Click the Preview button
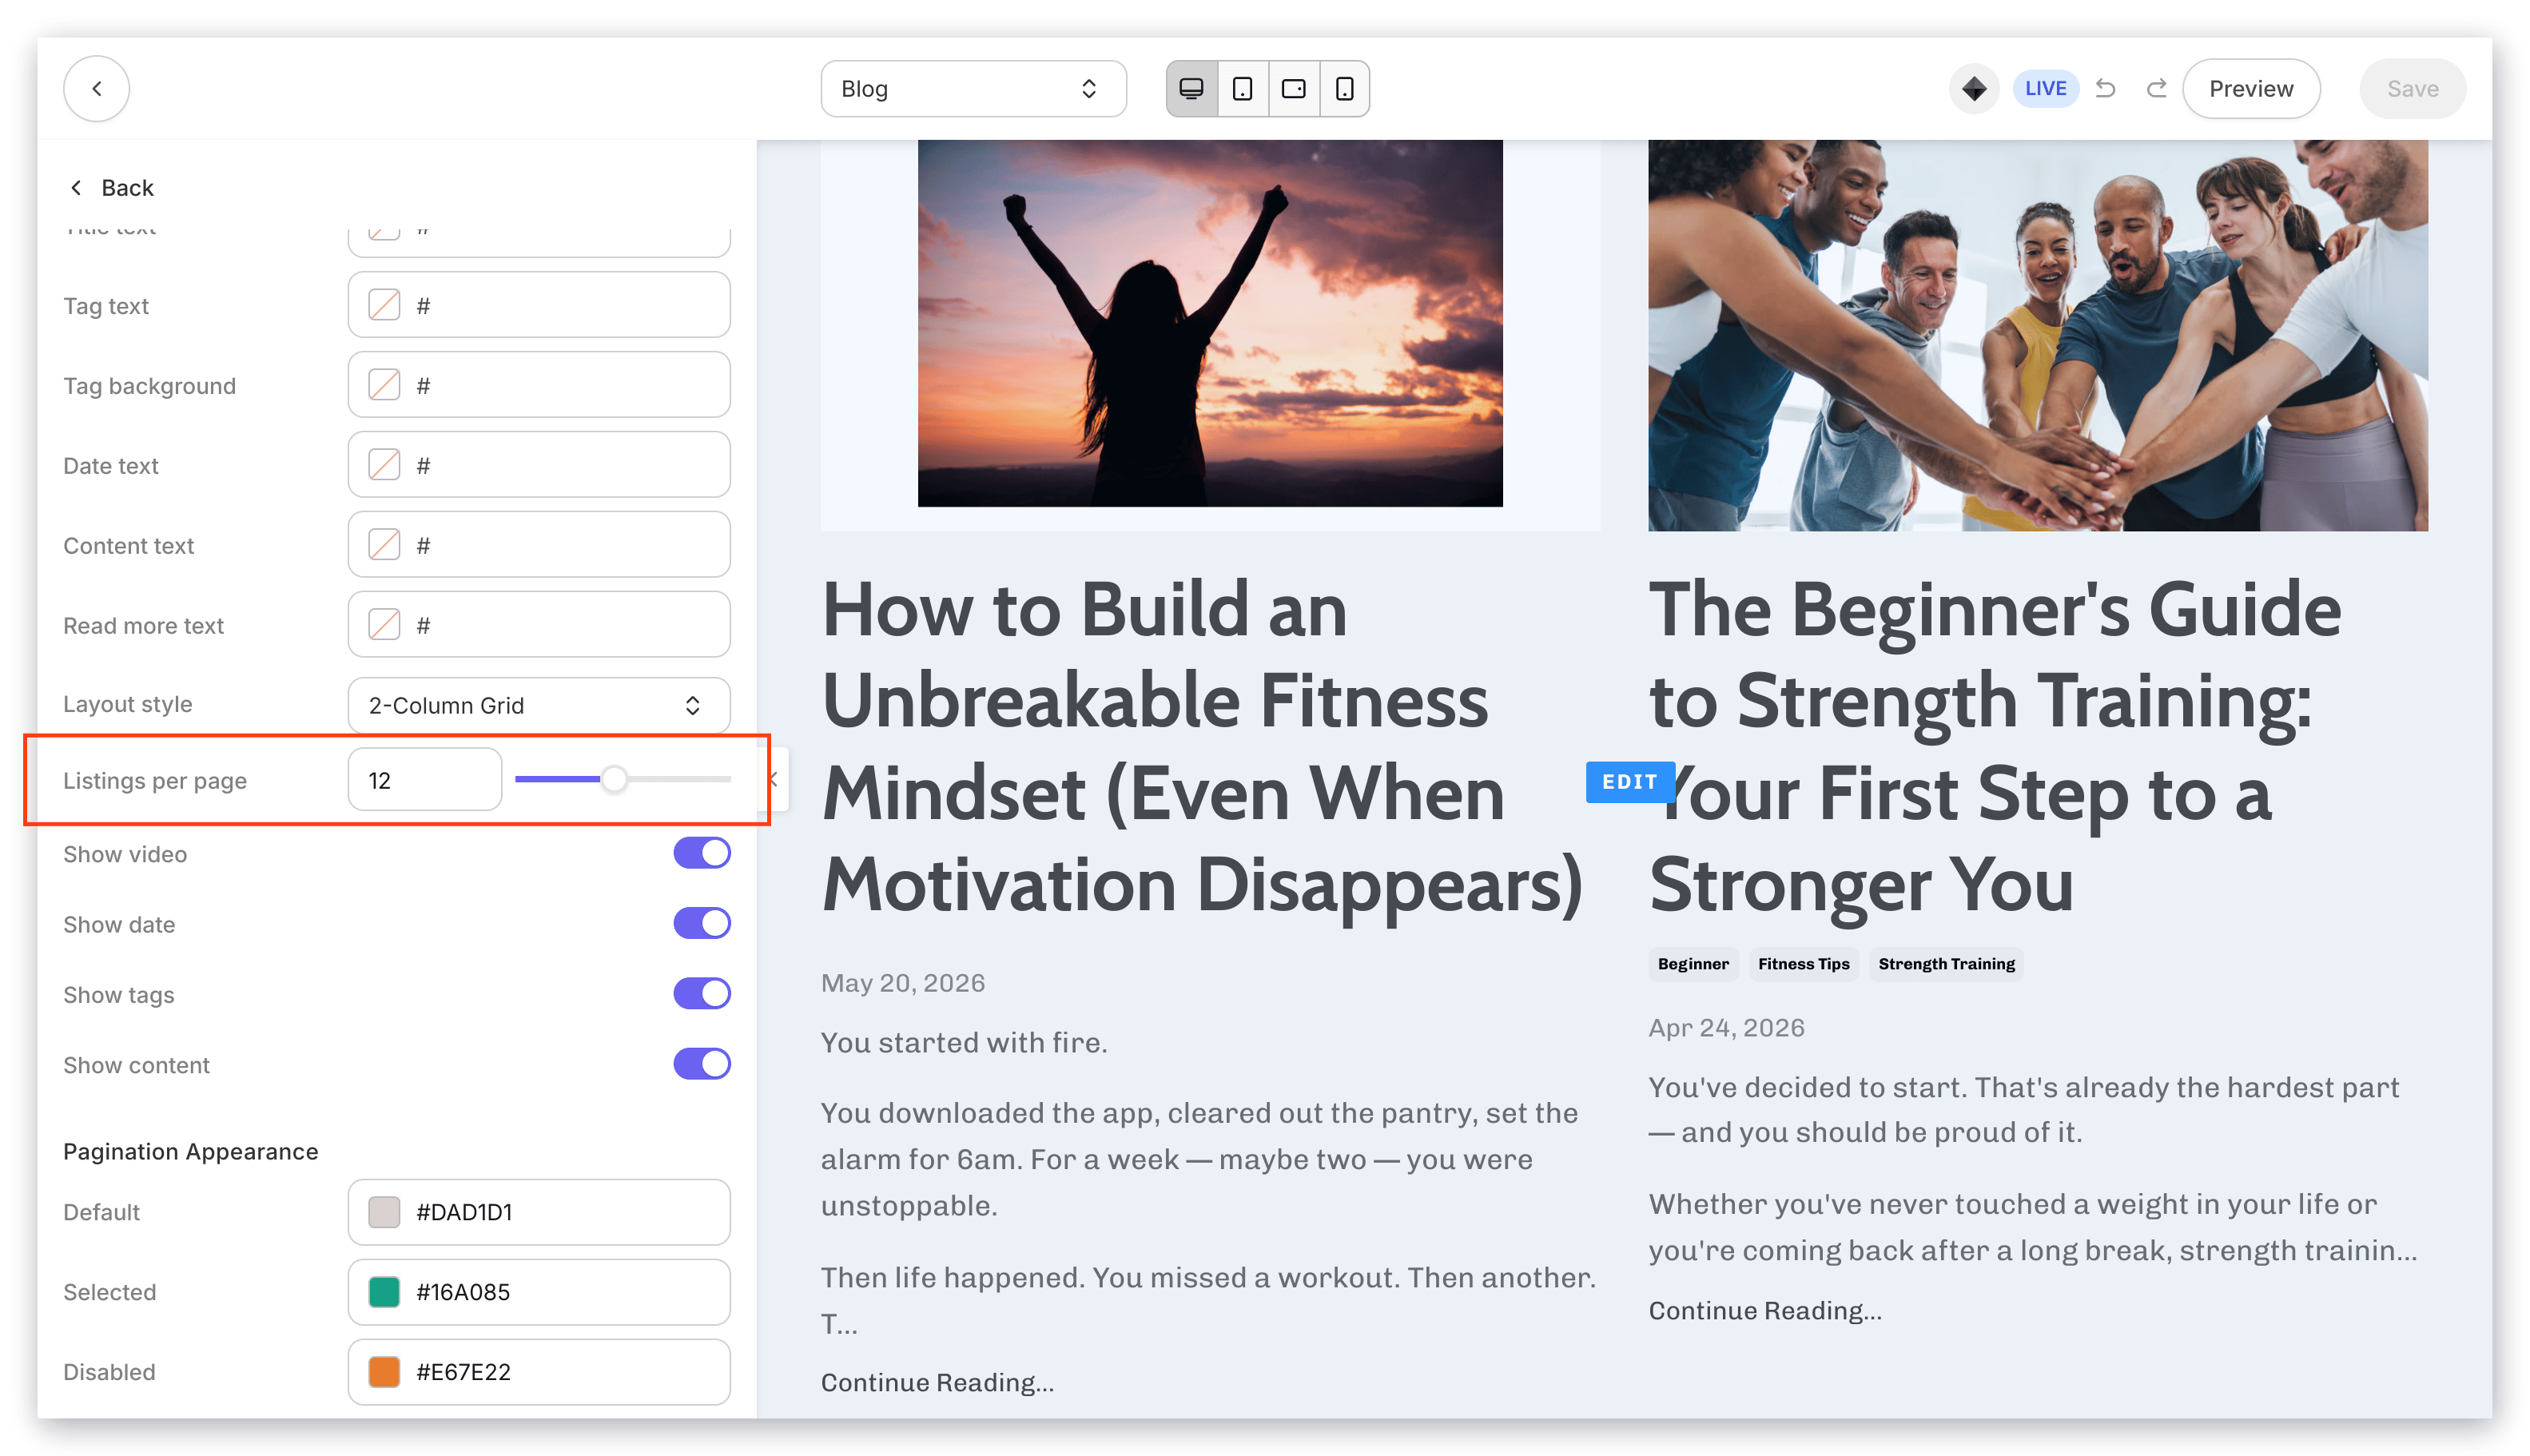Viewport: 2530px width, 1456px height. (x=2250, y=88)
